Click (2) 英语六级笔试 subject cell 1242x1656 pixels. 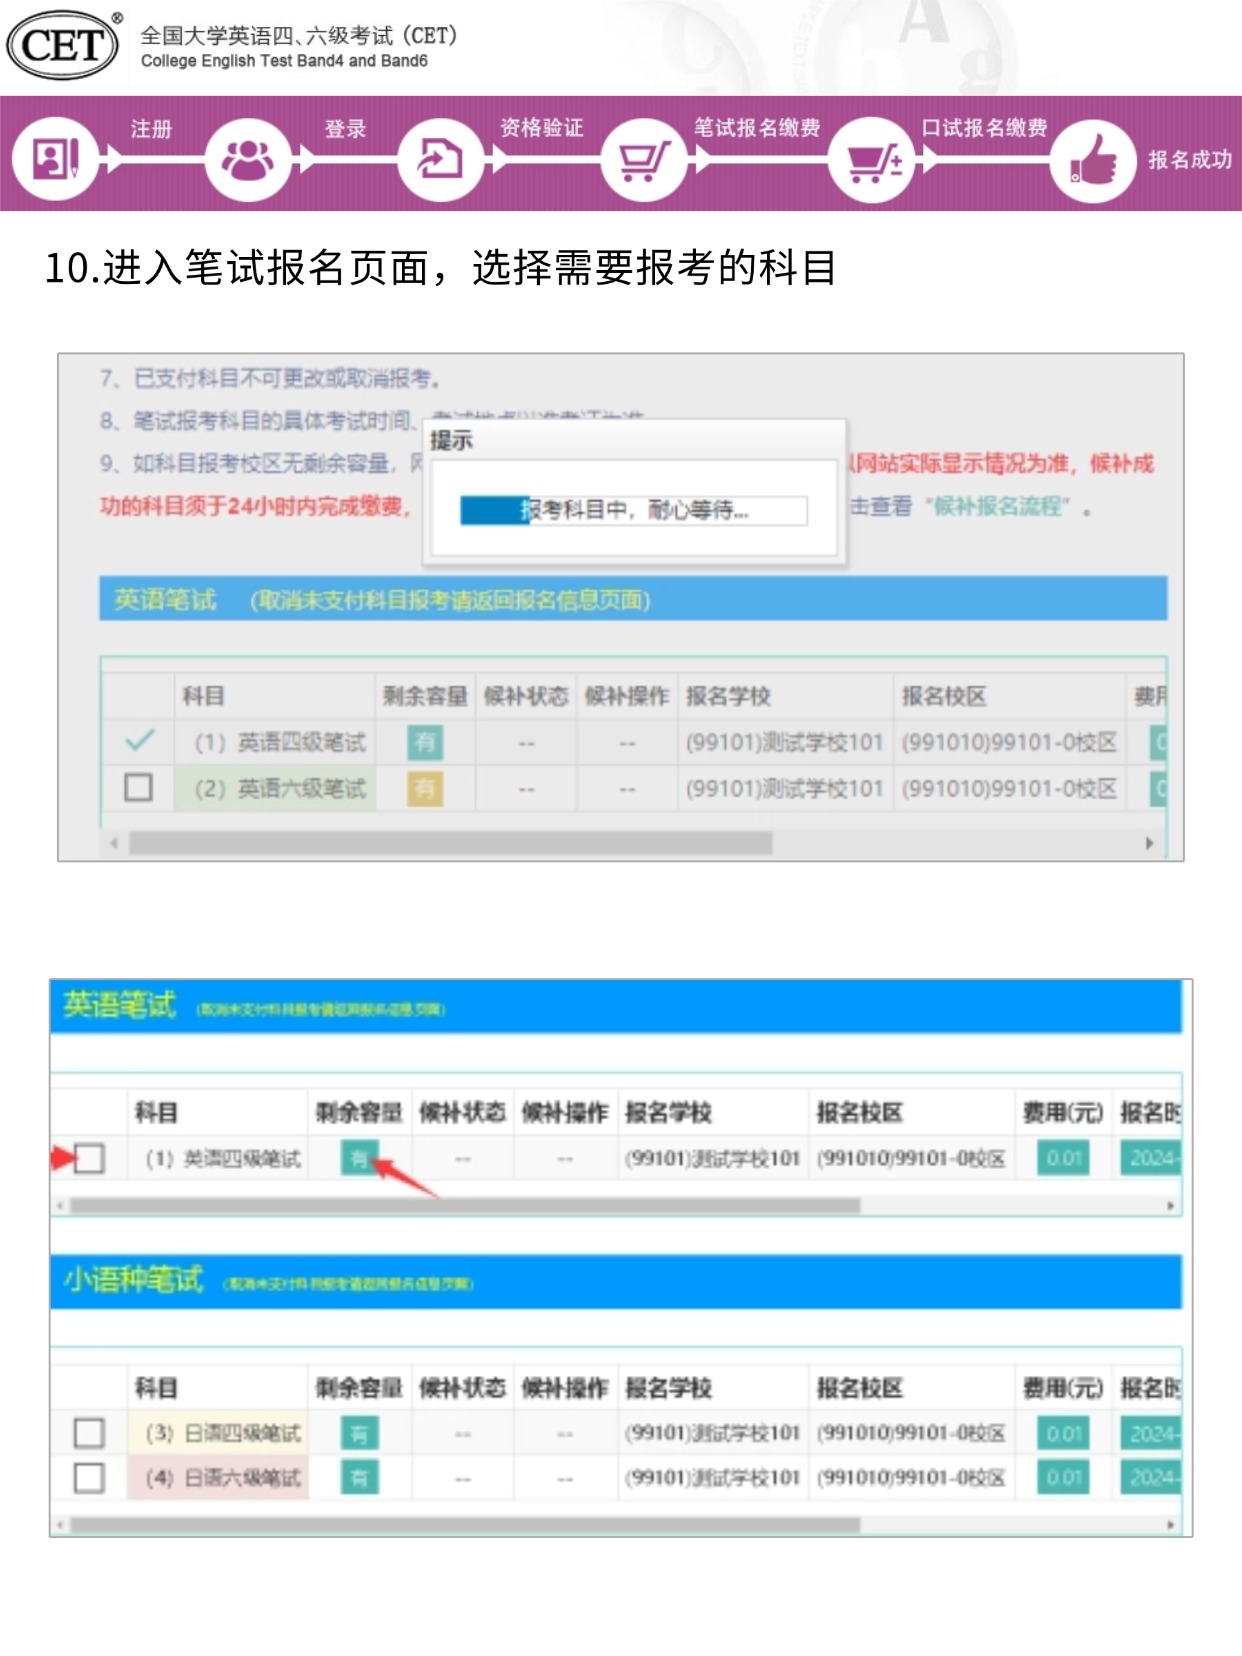276,789
